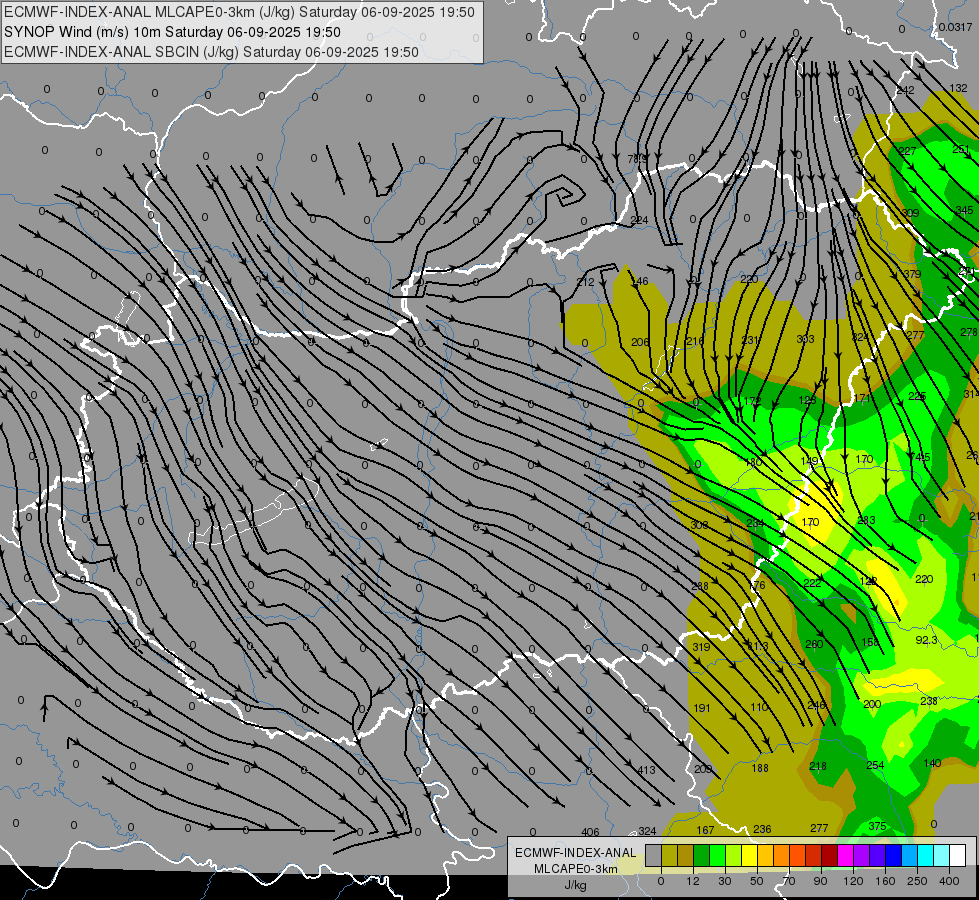Click the SYNOP Wind 10m header line
The height and width of the screenshot is (900, 979).
(172, 32)
